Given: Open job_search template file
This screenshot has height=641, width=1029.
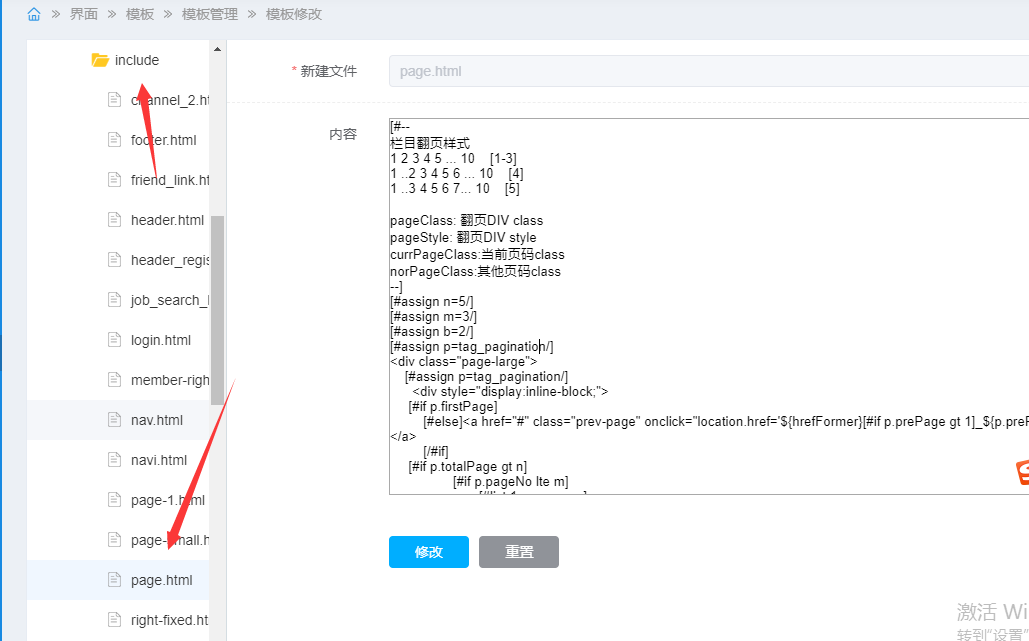Looking at the screenshot, I should point(170,300).
